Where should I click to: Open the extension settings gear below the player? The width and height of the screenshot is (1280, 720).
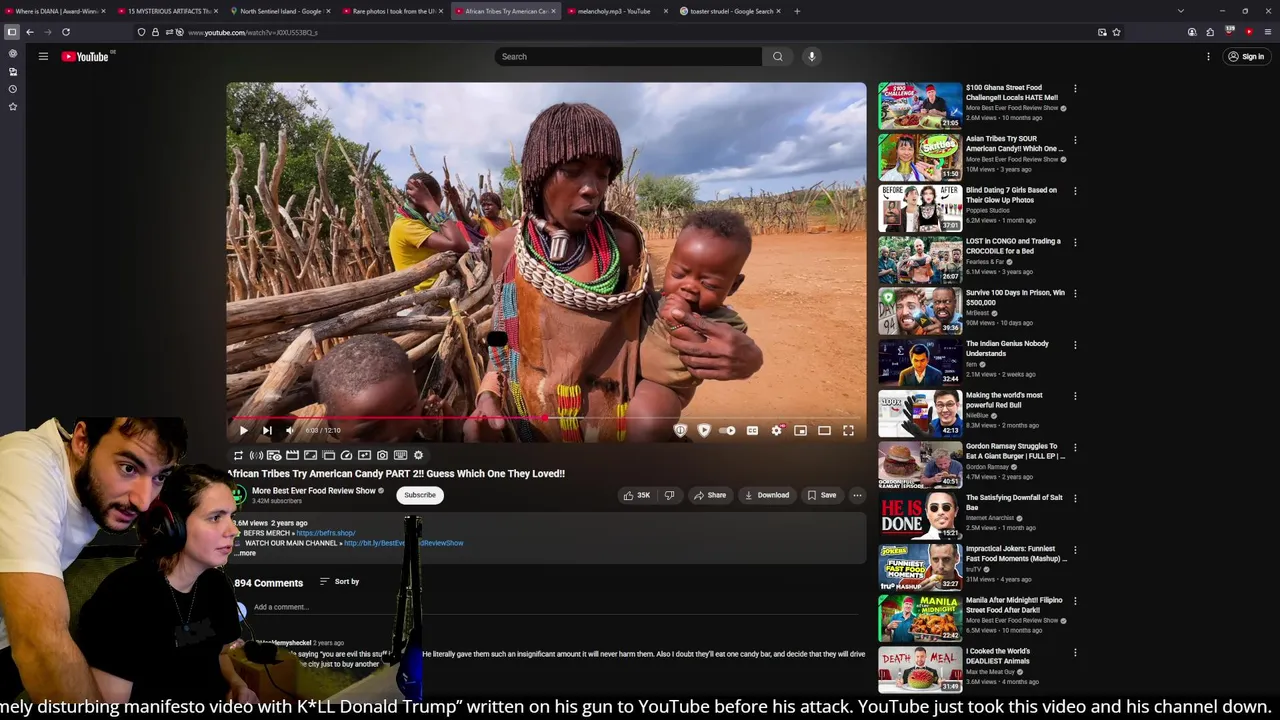(418, 455)
